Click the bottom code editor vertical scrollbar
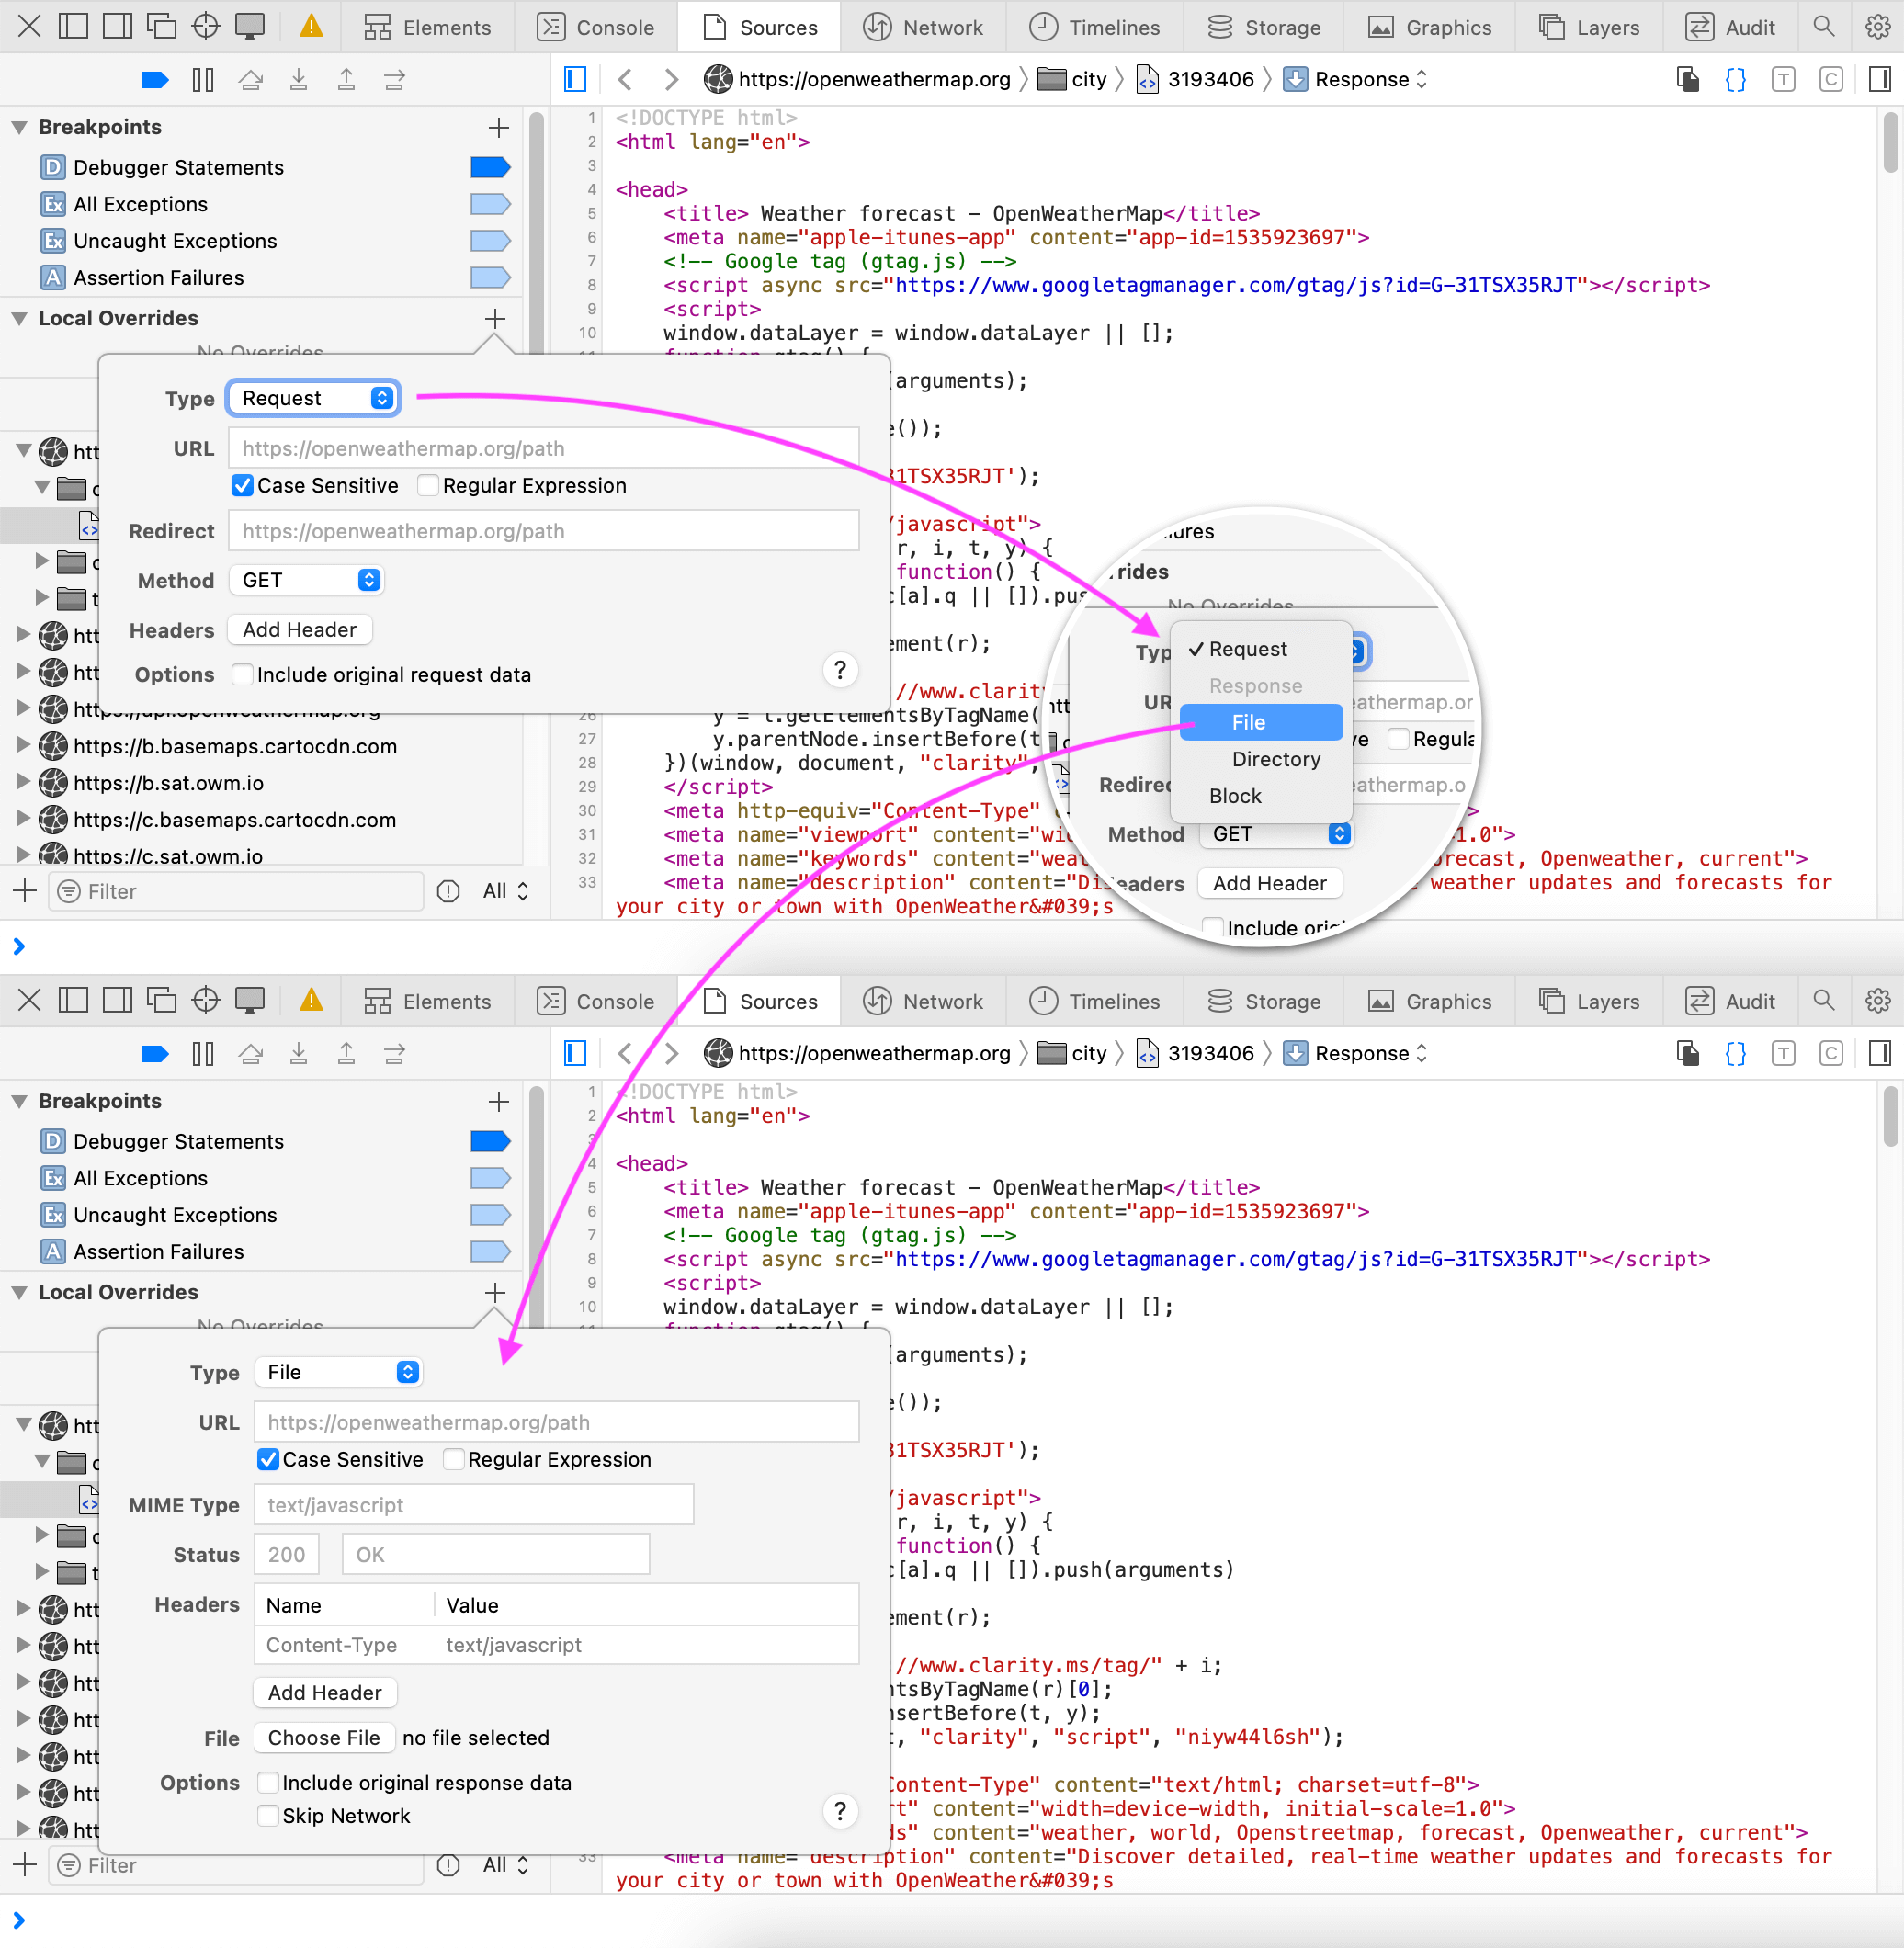Image resolution: width=1904 pixels, height=1948 pixels. 1890,1116
